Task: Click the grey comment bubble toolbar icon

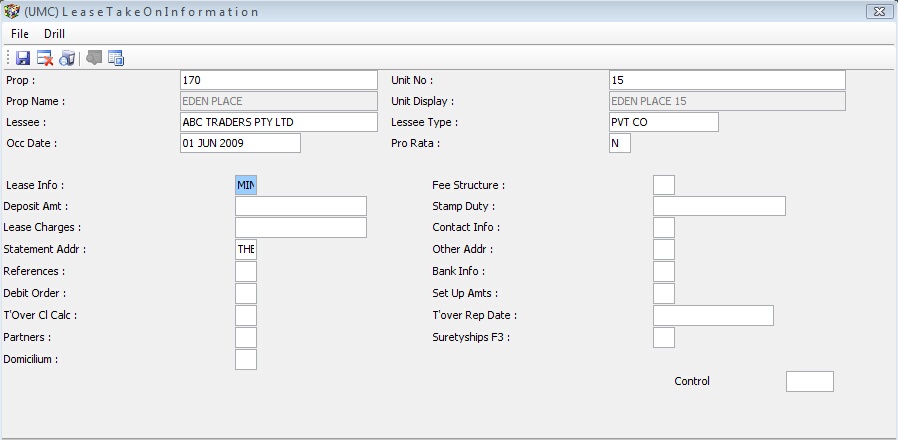Action: pyautogui.click(x=94, y=58)
